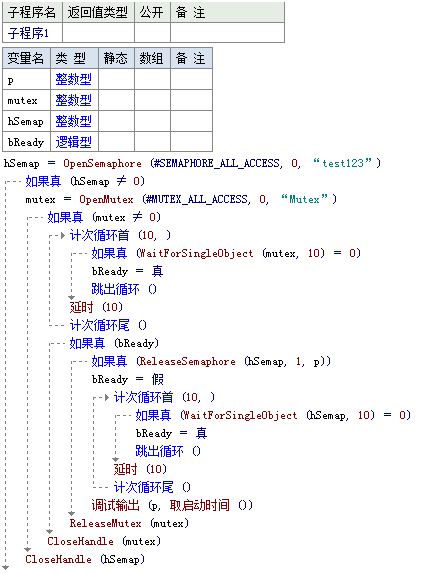This screenshot has height=573, width=422.
Task: Toggle the 数组 cell for variable p
Action: point(152,79)
